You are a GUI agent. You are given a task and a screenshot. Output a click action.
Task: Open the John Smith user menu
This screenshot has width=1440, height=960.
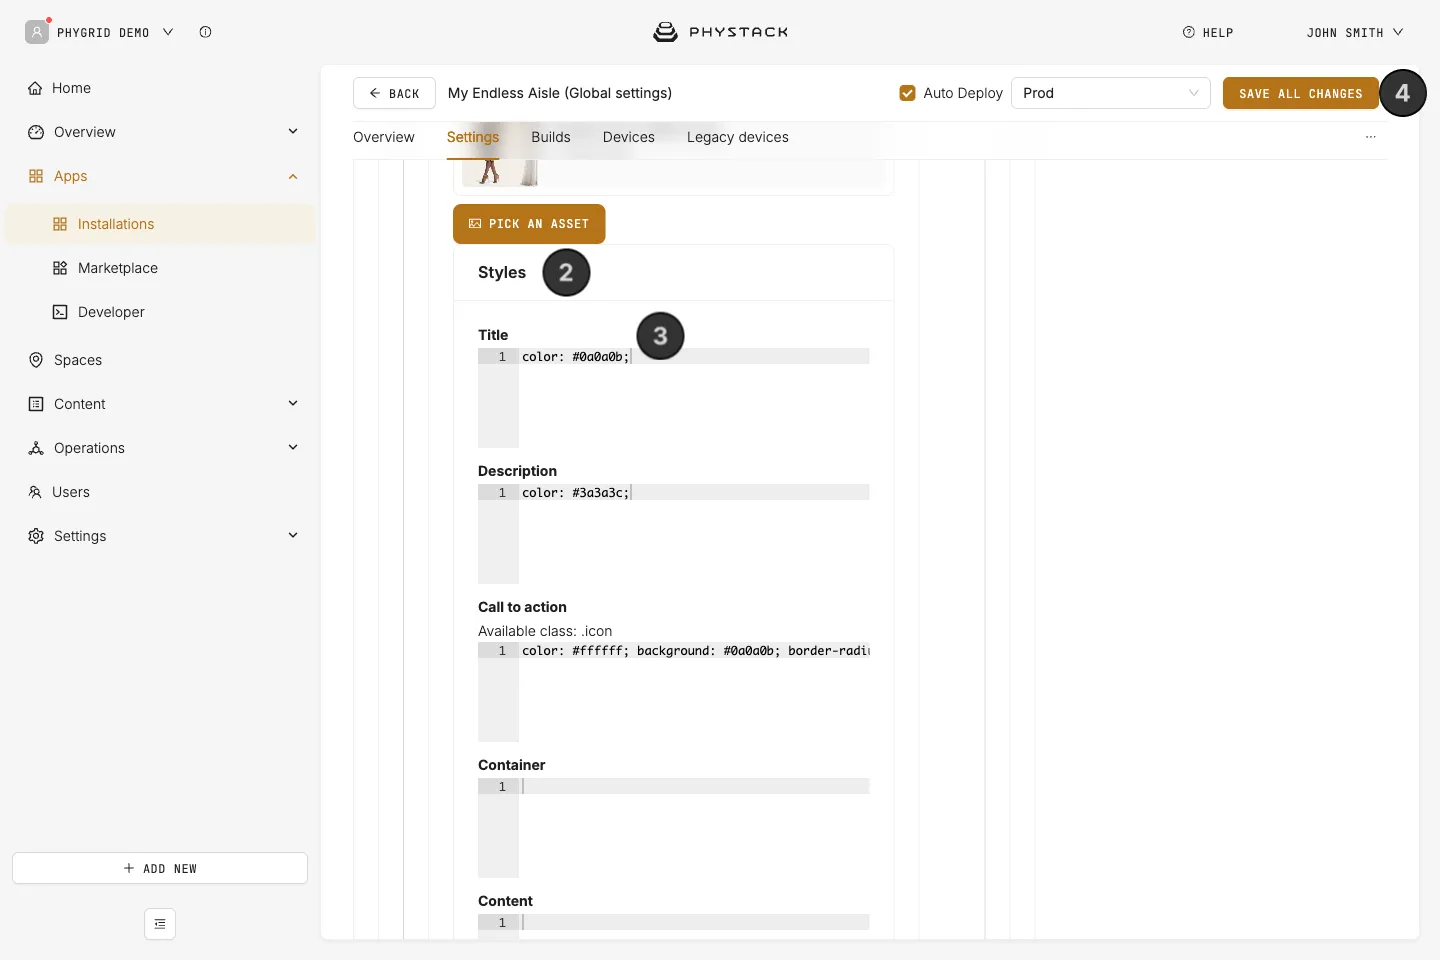[x=1355, y=33]
